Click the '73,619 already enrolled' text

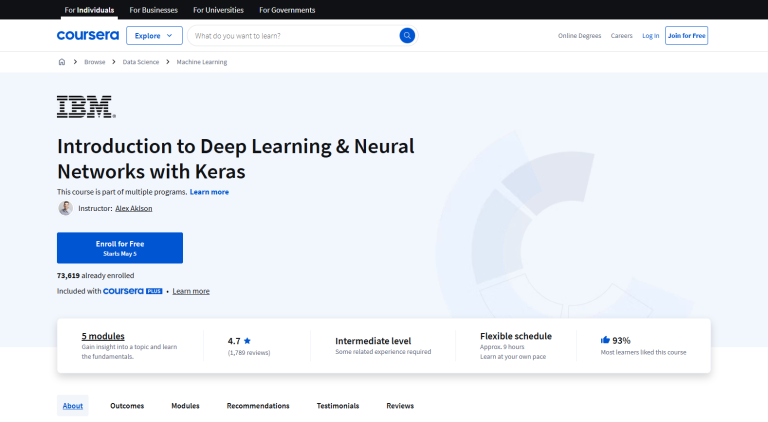click(x=96, y=275)
